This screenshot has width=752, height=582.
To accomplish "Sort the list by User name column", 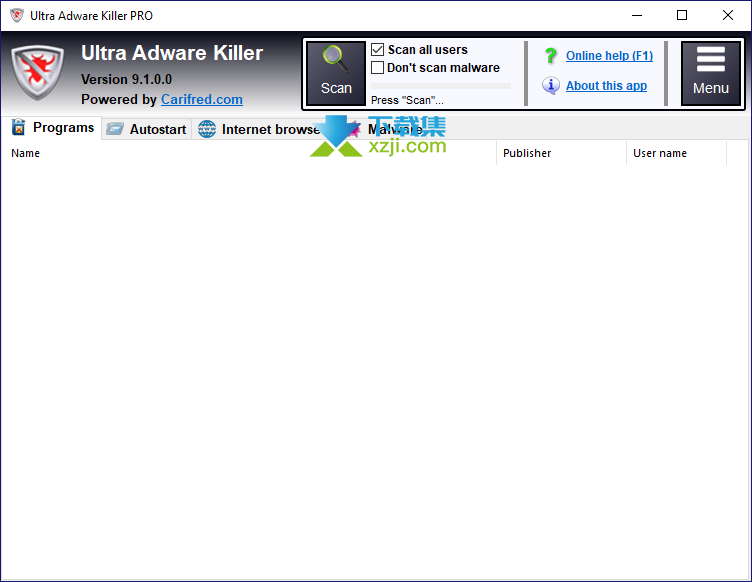I will (x=677, y=153).
